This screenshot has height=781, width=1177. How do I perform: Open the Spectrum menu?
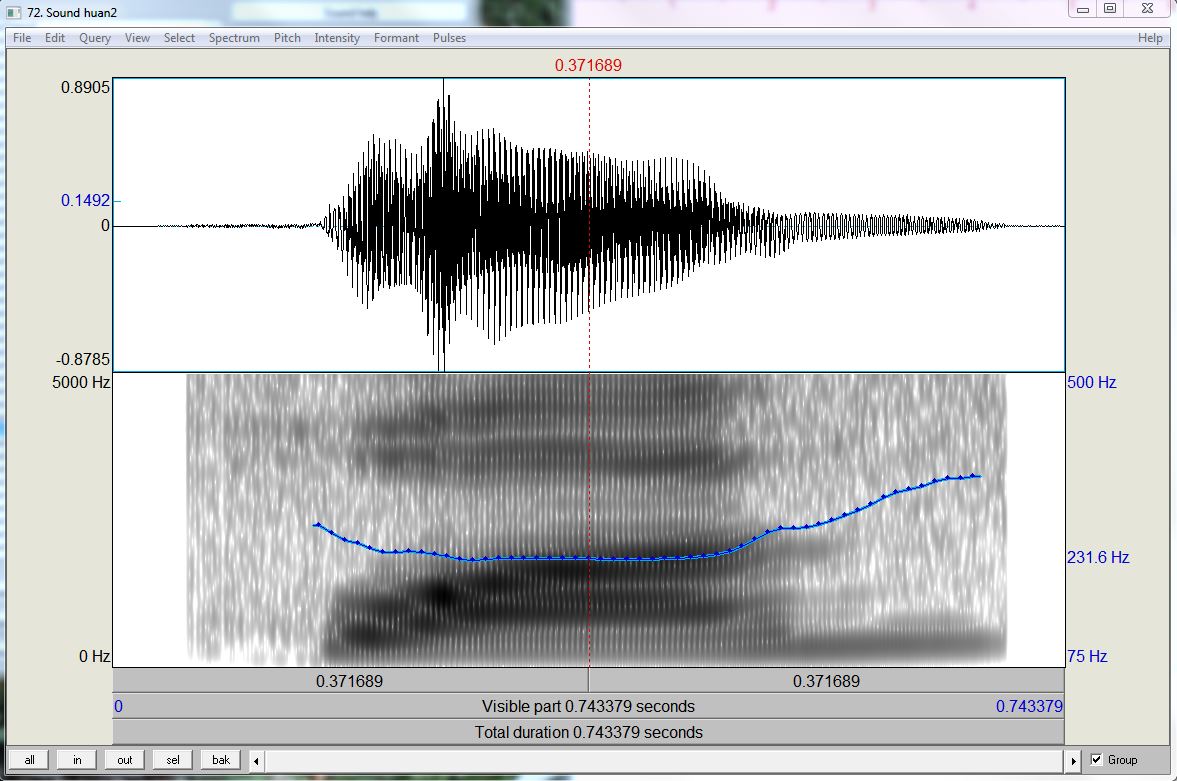coord(234,38)
